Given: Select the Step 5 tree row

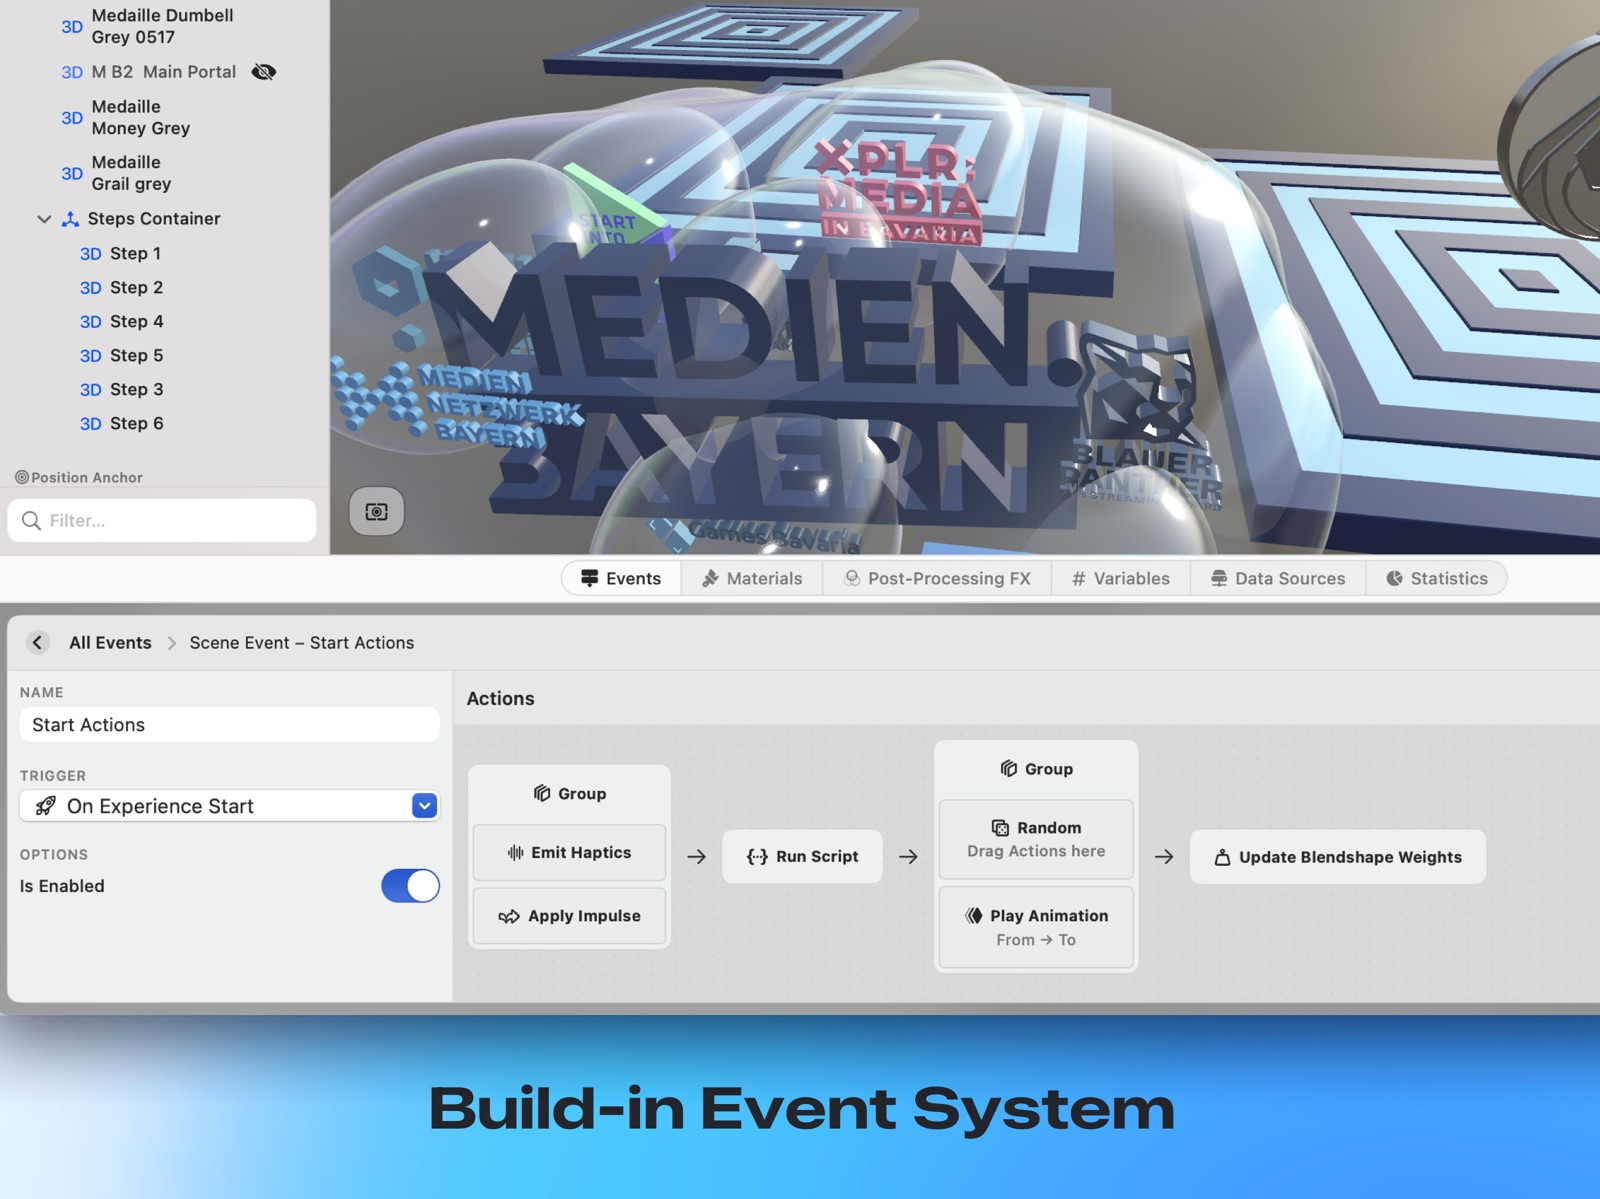Looking at the screenshot, I should click(x=165, y=356).
